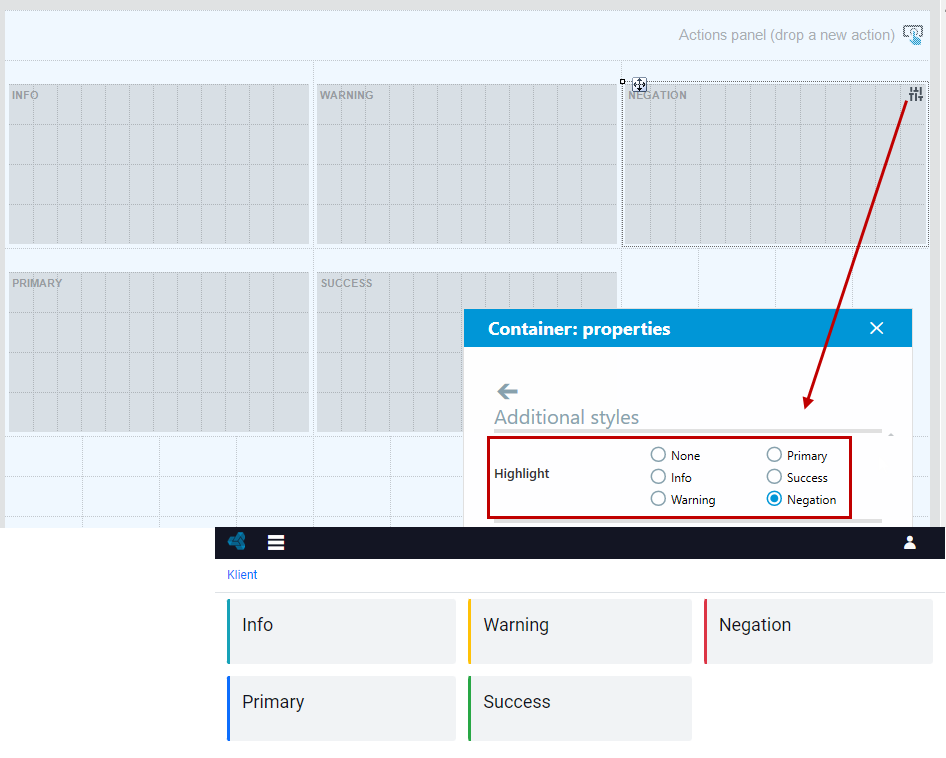Click the Negation card in the preview

(819, 631)
